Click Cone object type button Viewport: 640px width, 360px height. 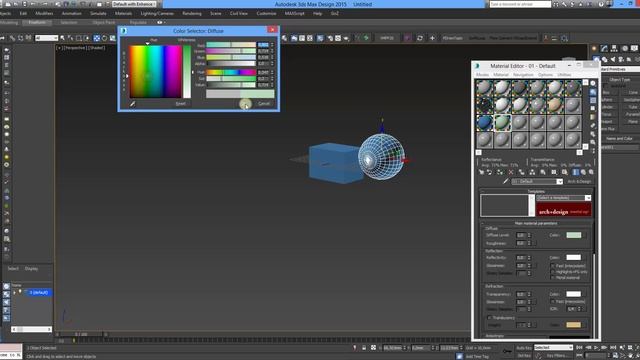click(633, 93)
